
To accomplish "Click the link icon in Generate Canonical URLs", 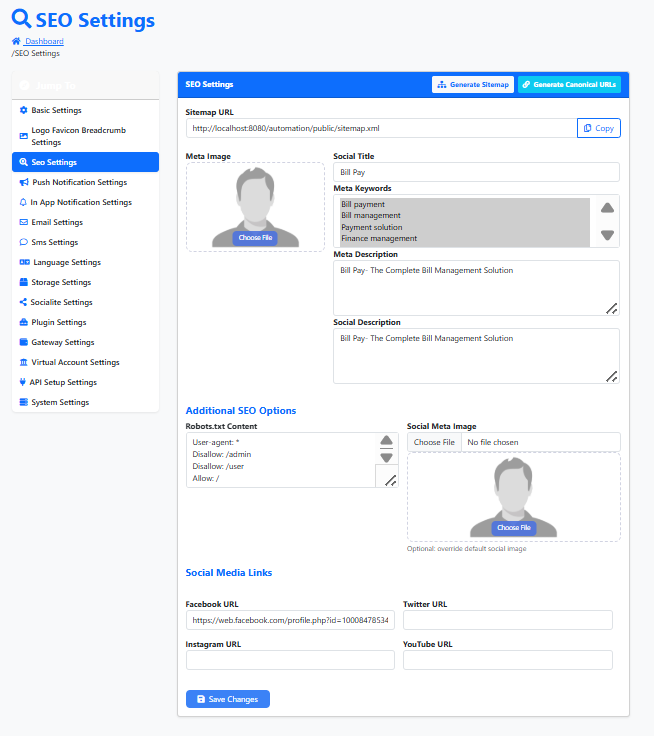I will (526, 84).
